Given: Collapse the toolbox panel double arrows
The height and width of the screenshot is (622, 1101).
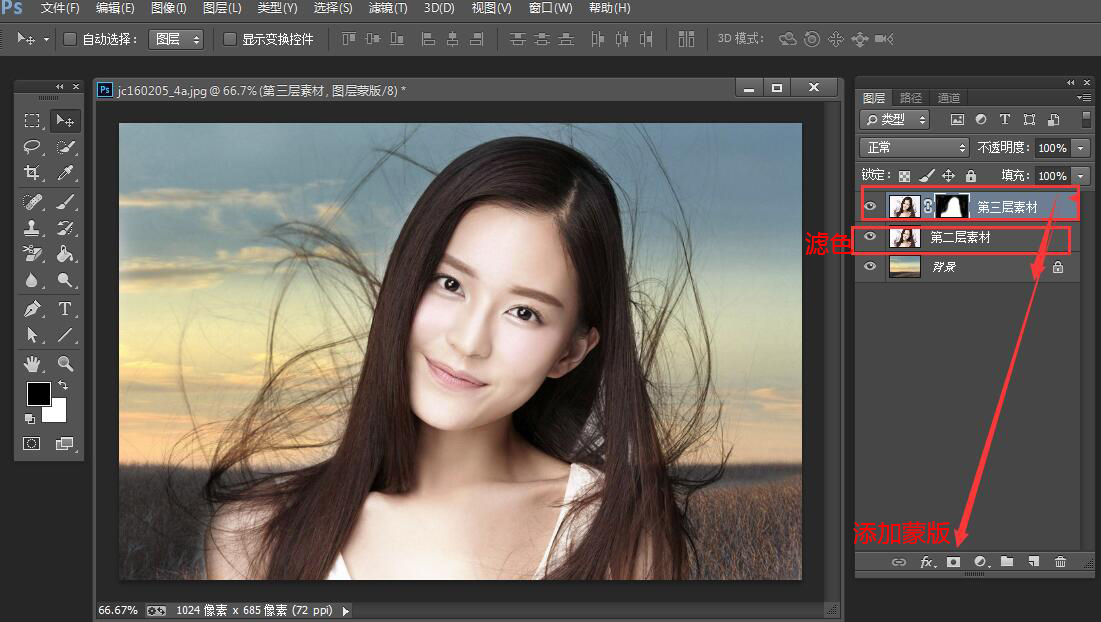Looking at the screenshot, I should [x=60, y=86].
